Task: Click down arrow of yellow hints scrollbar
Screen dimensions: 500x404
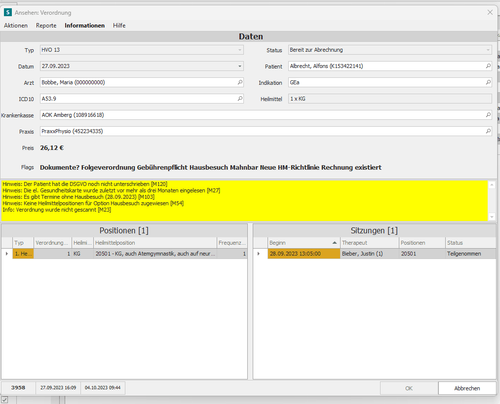Action: point(492,217)
